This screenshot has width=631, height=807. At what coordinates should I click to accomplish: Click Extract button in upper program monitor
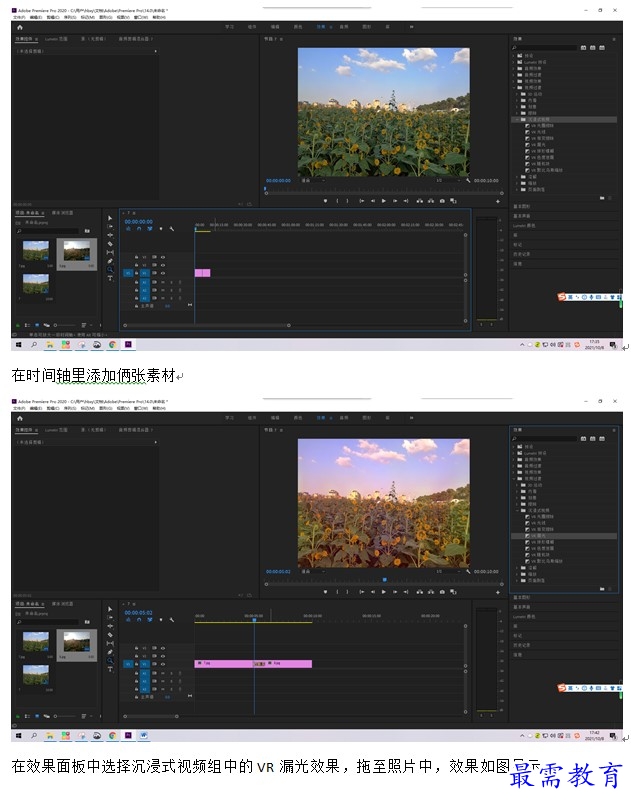click(431, 201)
